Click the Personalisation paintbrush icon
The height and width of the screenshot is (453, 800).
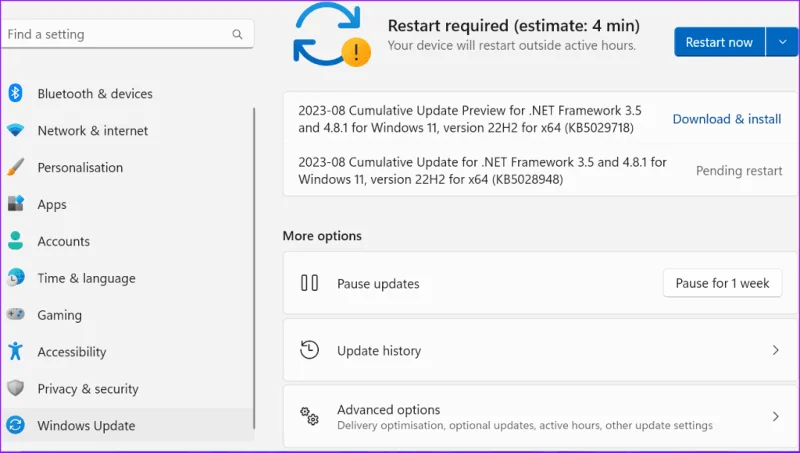[15, 167]
